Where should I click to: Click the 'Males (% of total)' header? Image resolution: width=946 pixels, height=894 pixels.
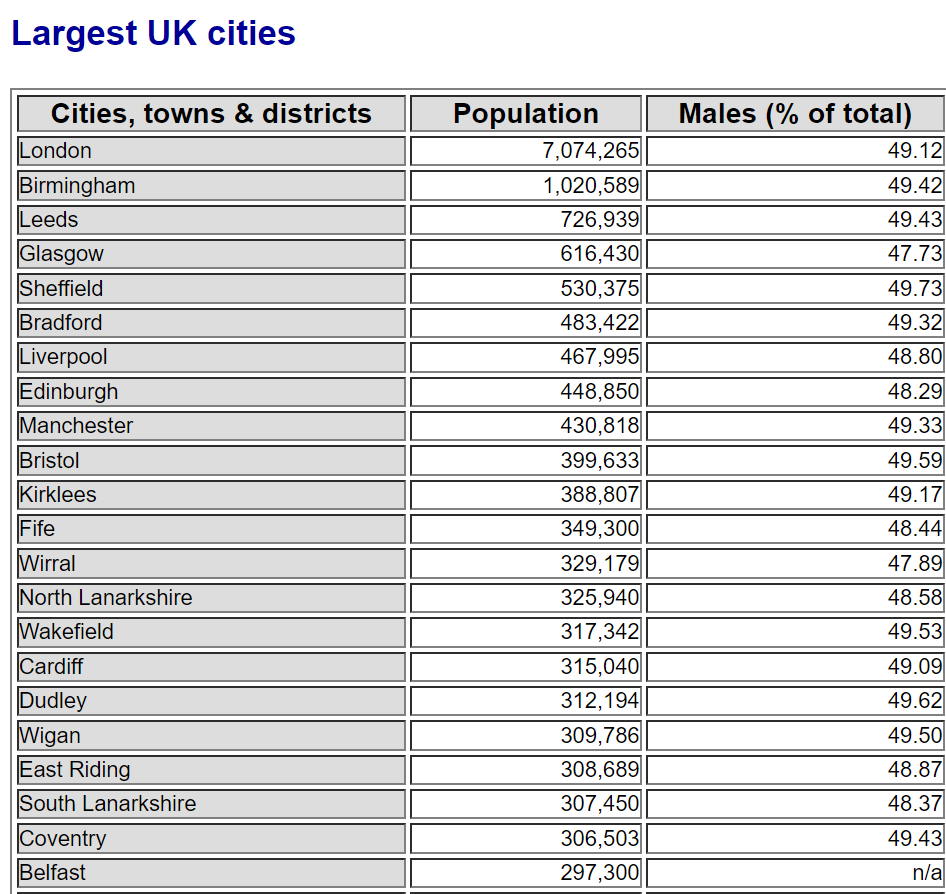click(795, 113)
